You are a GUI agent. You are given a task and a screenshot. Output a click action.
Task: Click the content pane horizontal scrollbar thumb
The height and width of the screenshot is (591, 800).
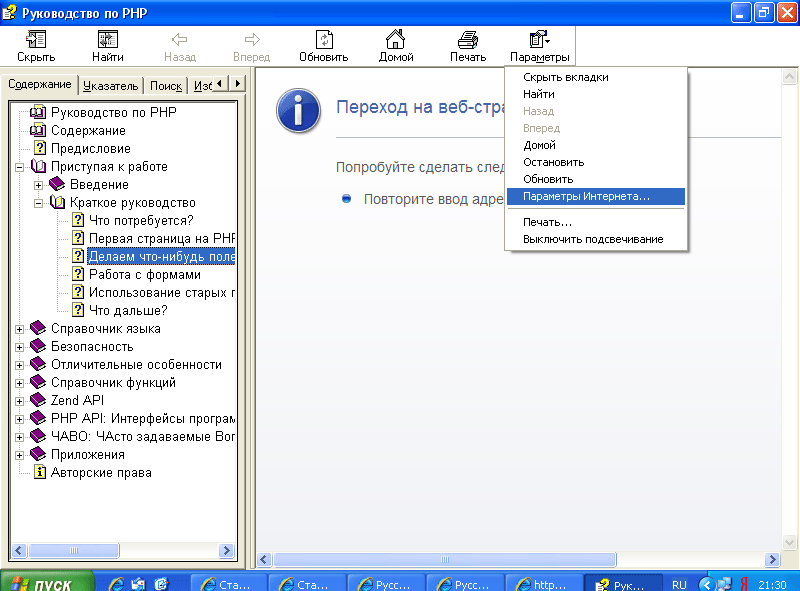pos(445,559)
